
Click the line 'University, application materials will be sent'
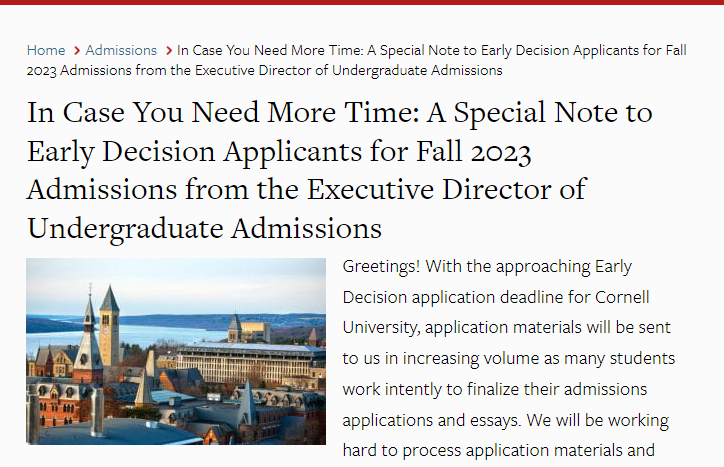(x=507, y=328)
